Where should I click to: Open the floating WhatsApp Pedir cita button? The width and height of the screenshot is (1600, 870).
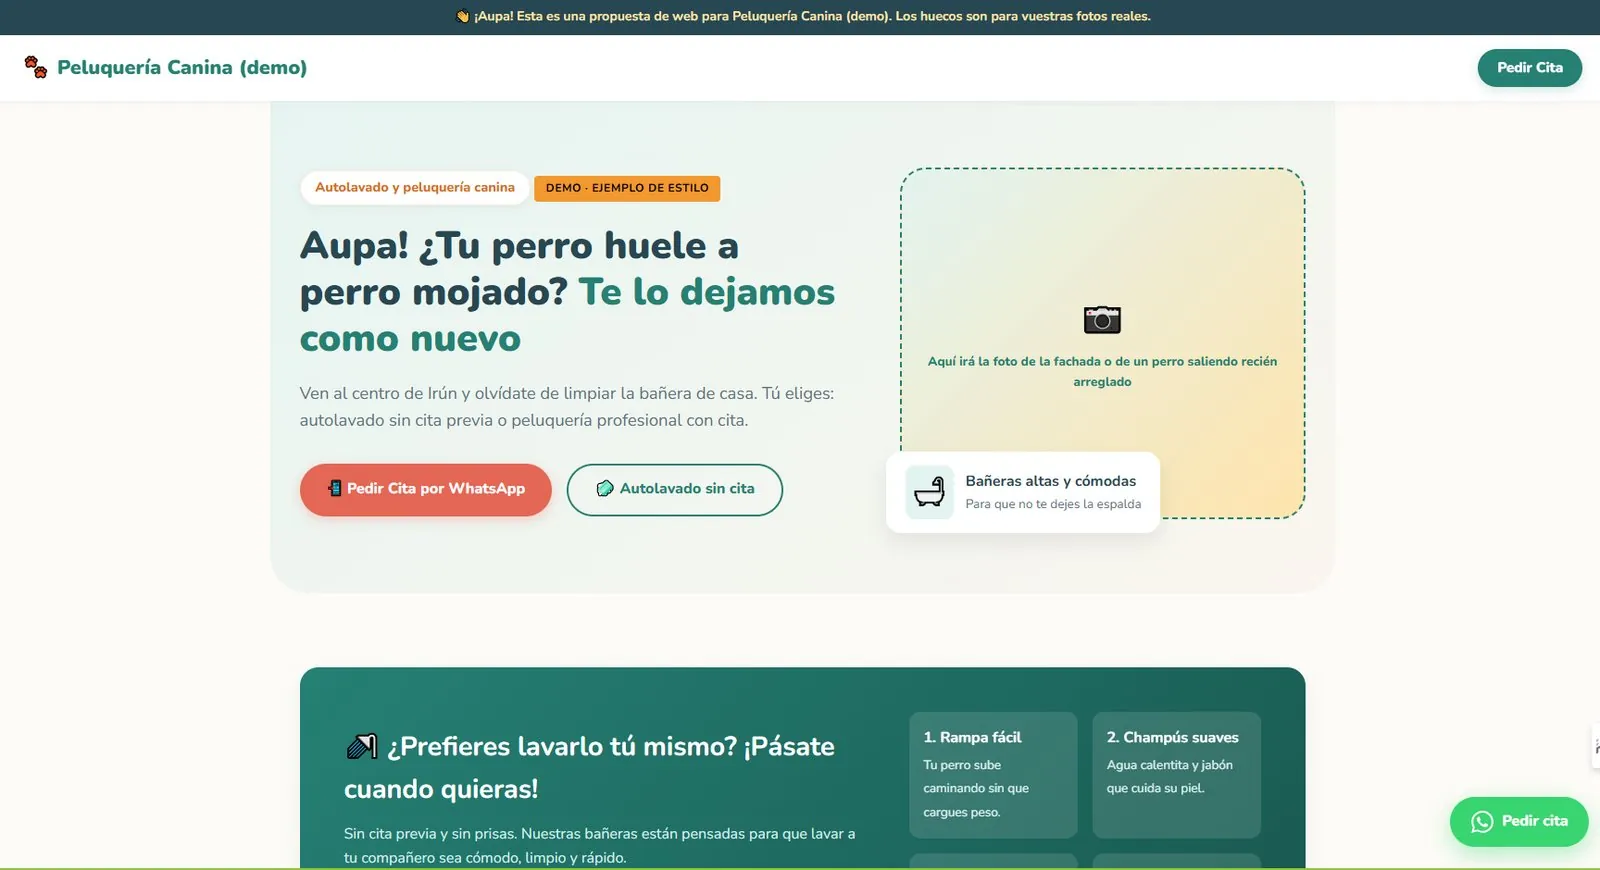1519,821
